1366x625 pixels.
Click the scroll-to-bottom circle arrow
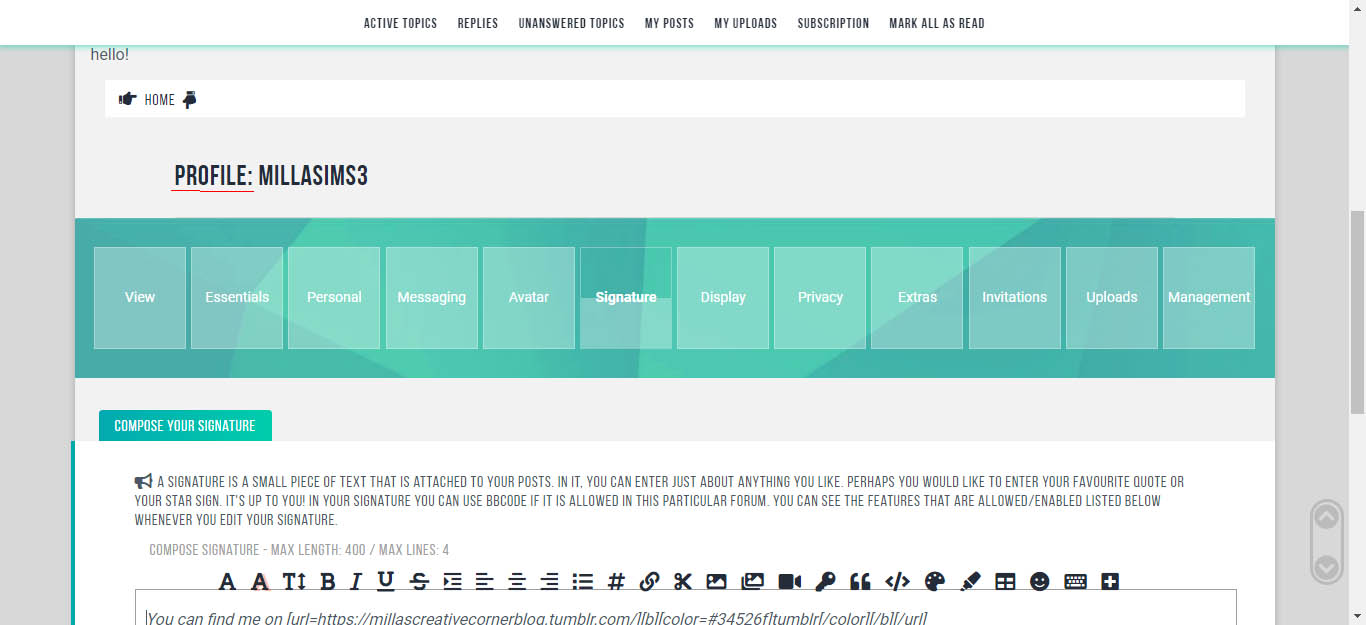pos(1326,568)
